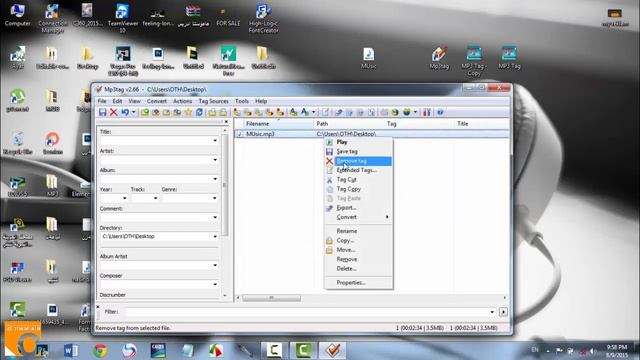This screenshot has width=640, height=360.
Task: Choose Export in the context menu
Action: [x=358, y=208]
